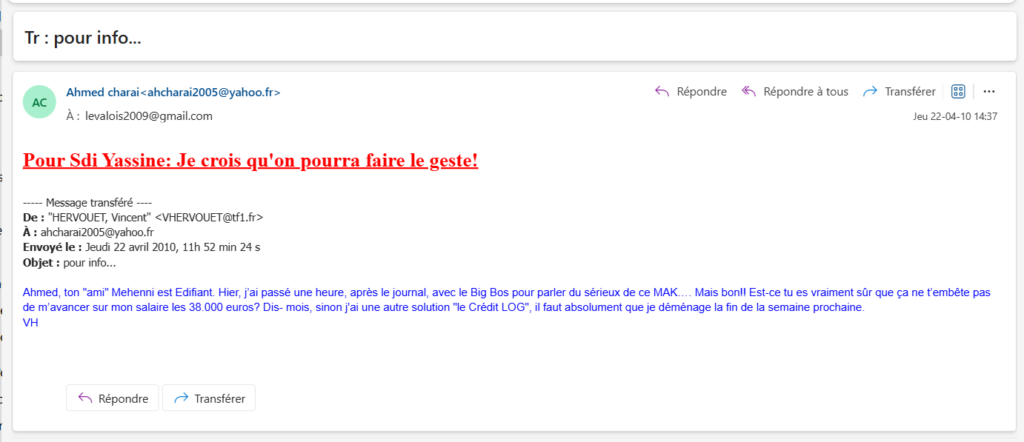Click the red Pour Sdi Yassine heading
This screenshot has height=442, width=1024.
[250, 160]
